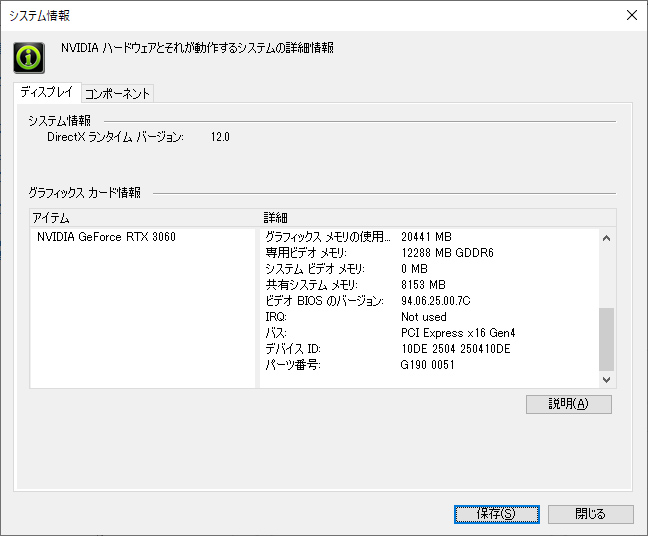The image size is (648, 536).
Task: Click the グラフィックス メモリの使用 row label
Action: pos(327,237)
